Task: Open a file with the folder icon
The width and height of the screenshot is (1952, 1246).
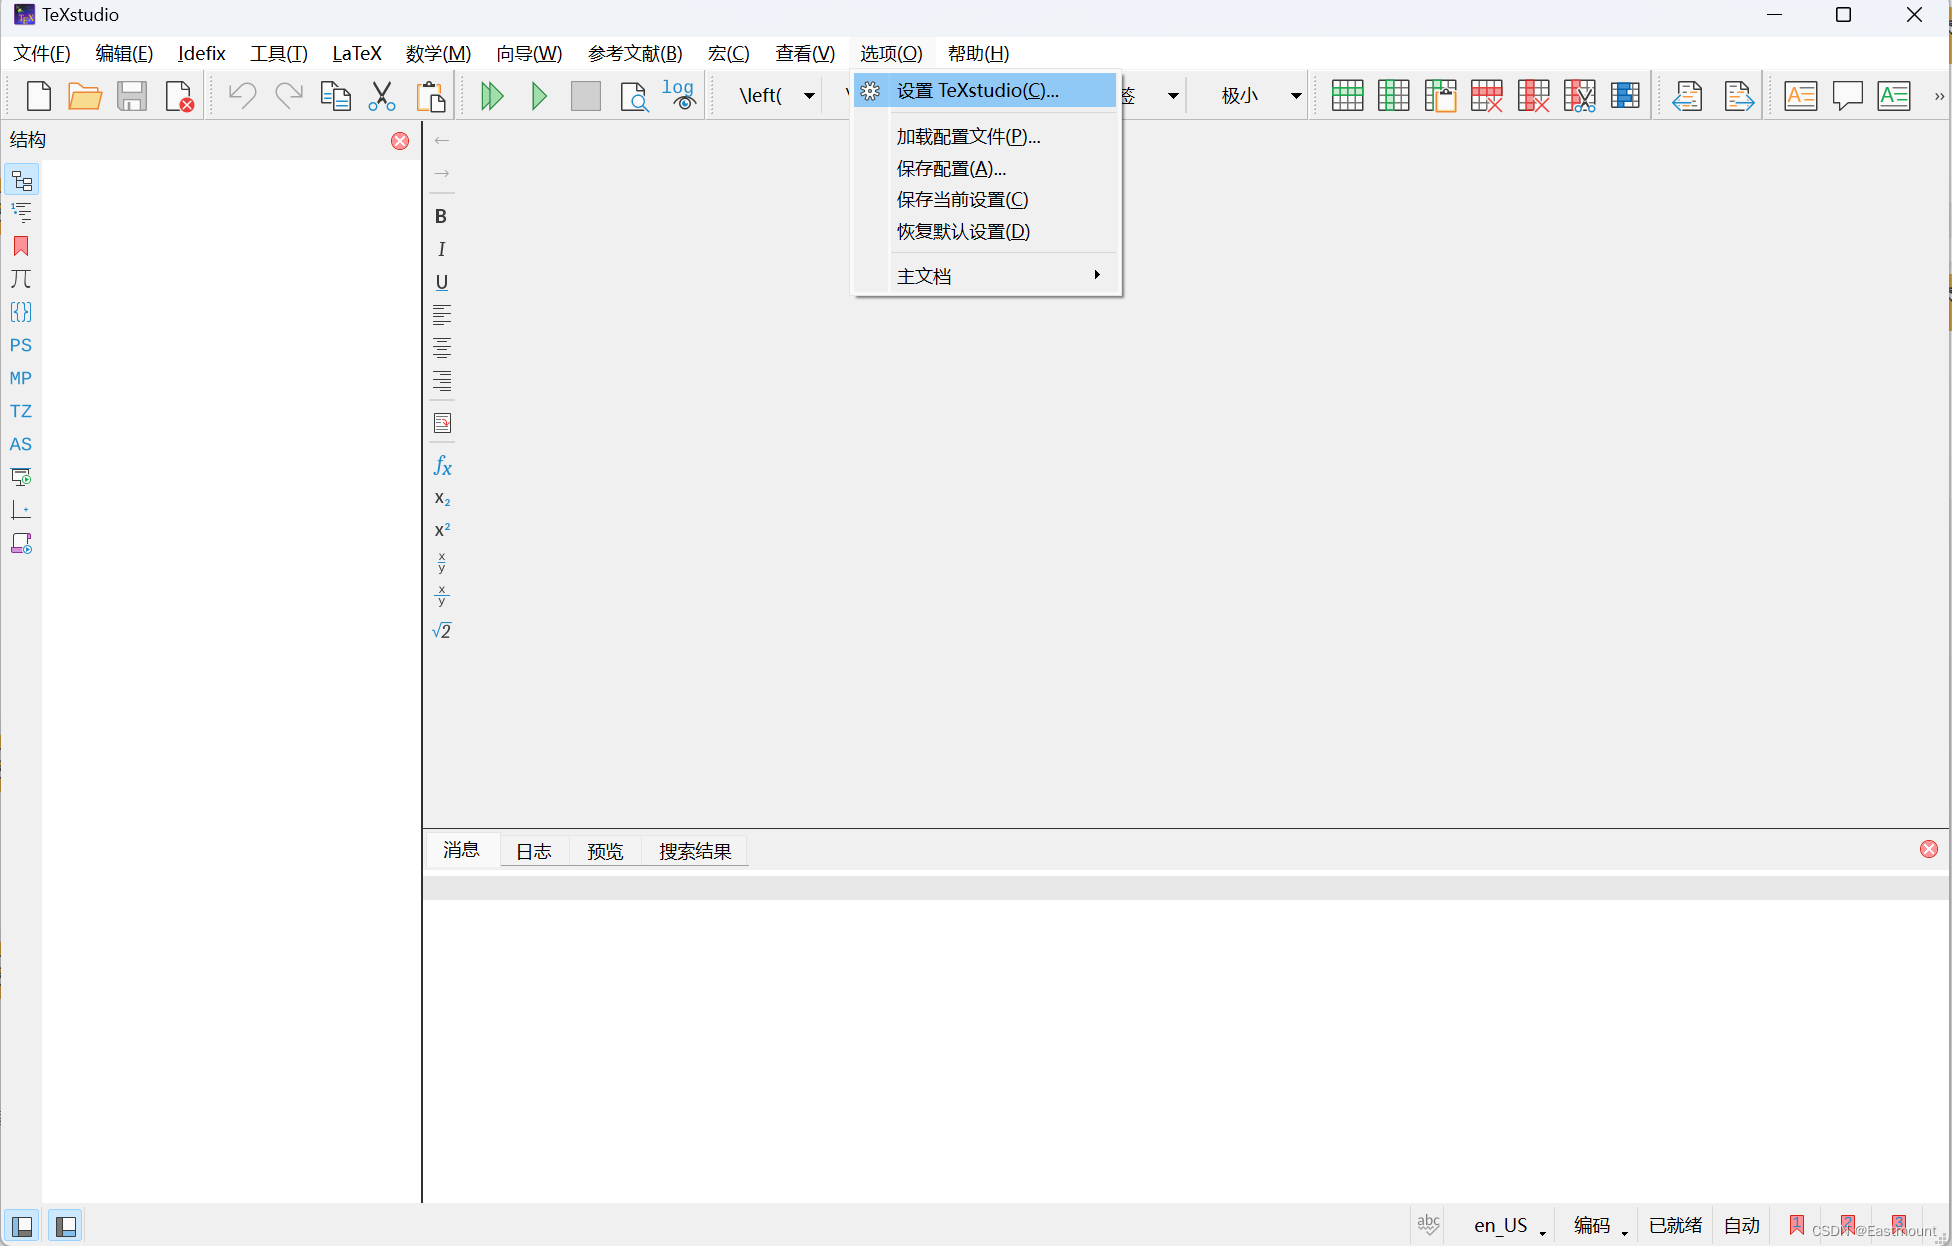Action: pos(85,96)
